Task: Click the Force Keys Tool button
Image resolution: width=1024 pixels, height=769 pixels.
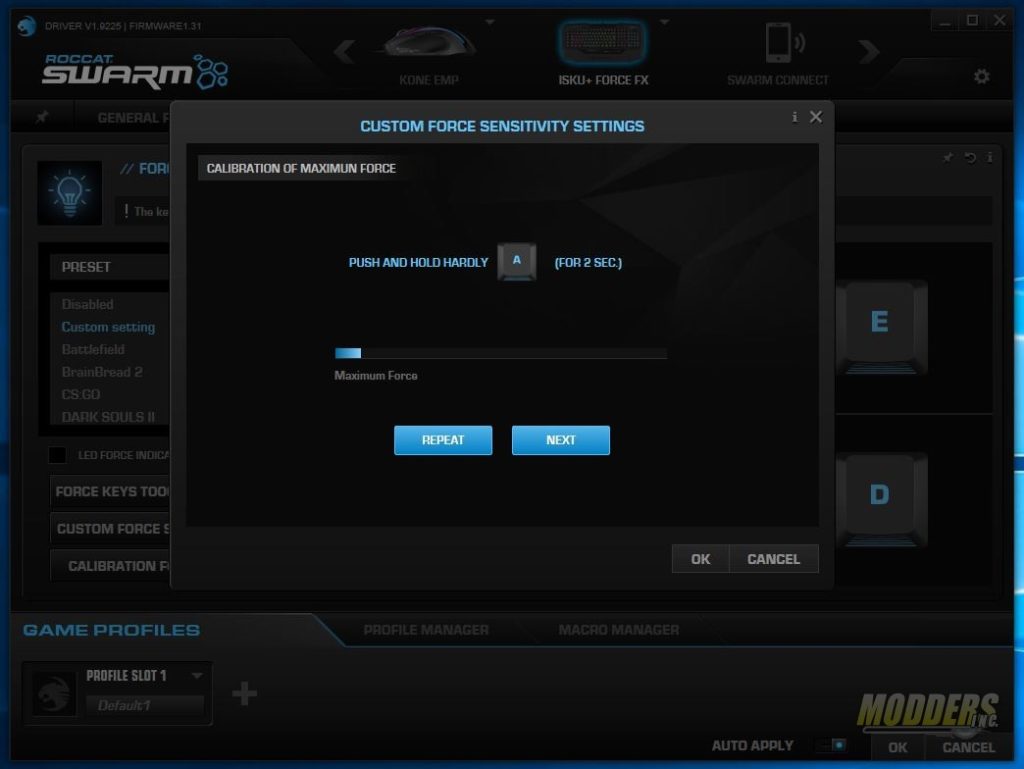Action: coord(110,492)
